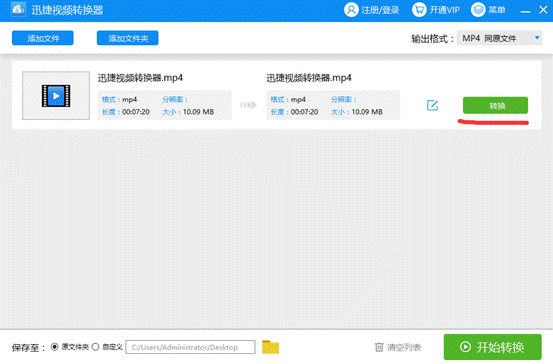Open the 菜单 menu icon
This screenshot has width=553, height=364.
(x=478, y=10)
